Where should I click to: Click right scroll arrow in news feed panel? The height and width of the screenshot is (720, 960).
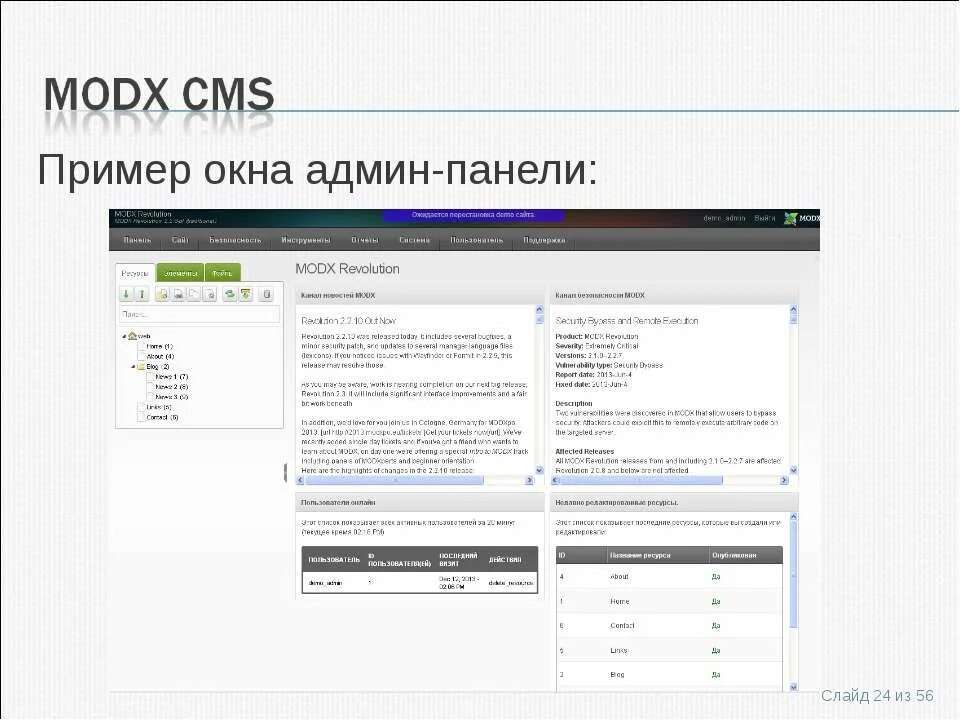pos(530,481)
